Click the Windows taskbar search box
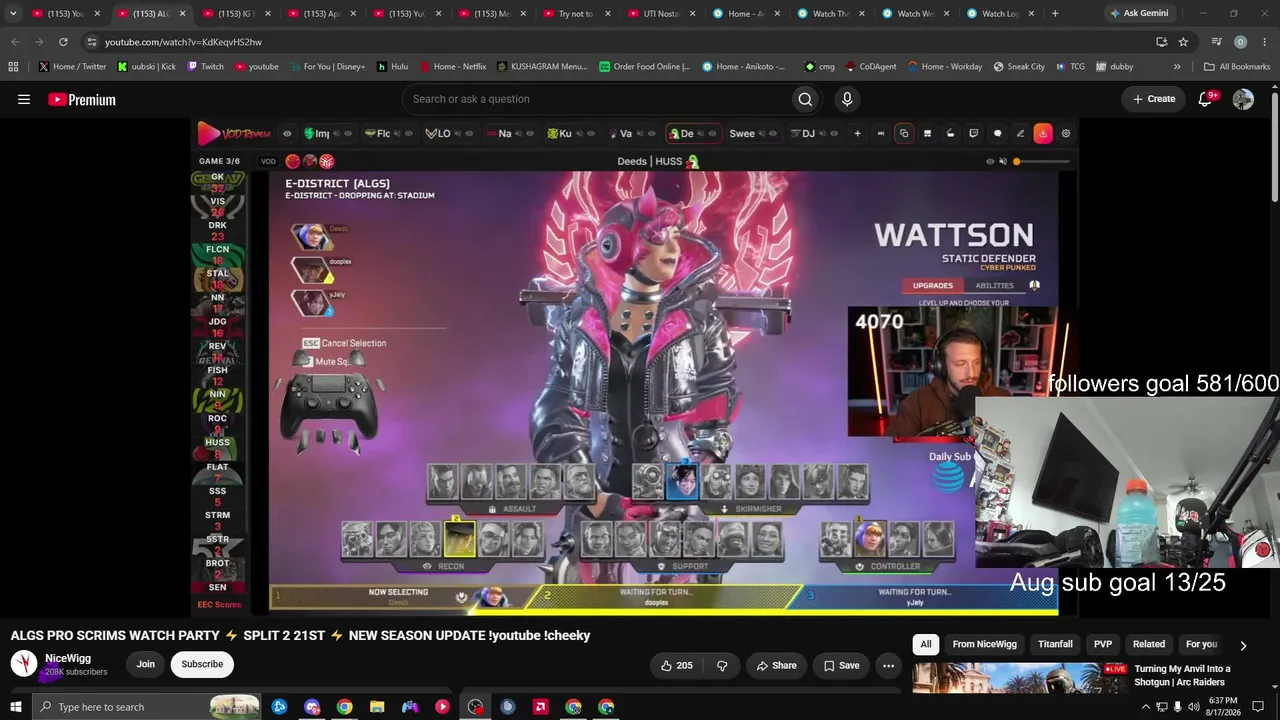The image size is (1280, 720). coord(146,707)
